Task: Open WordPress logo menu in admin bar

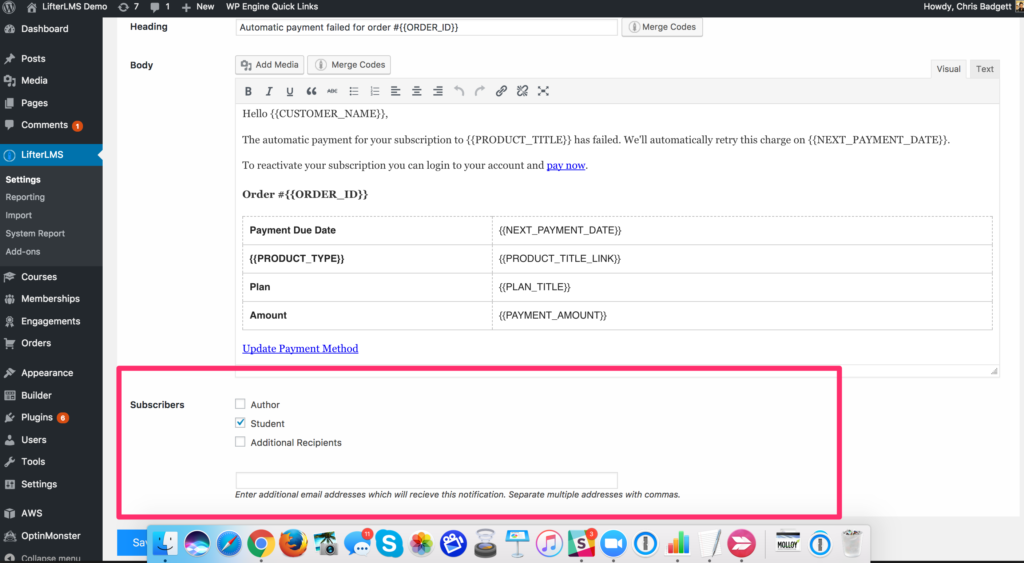Action: coord(9,7)
